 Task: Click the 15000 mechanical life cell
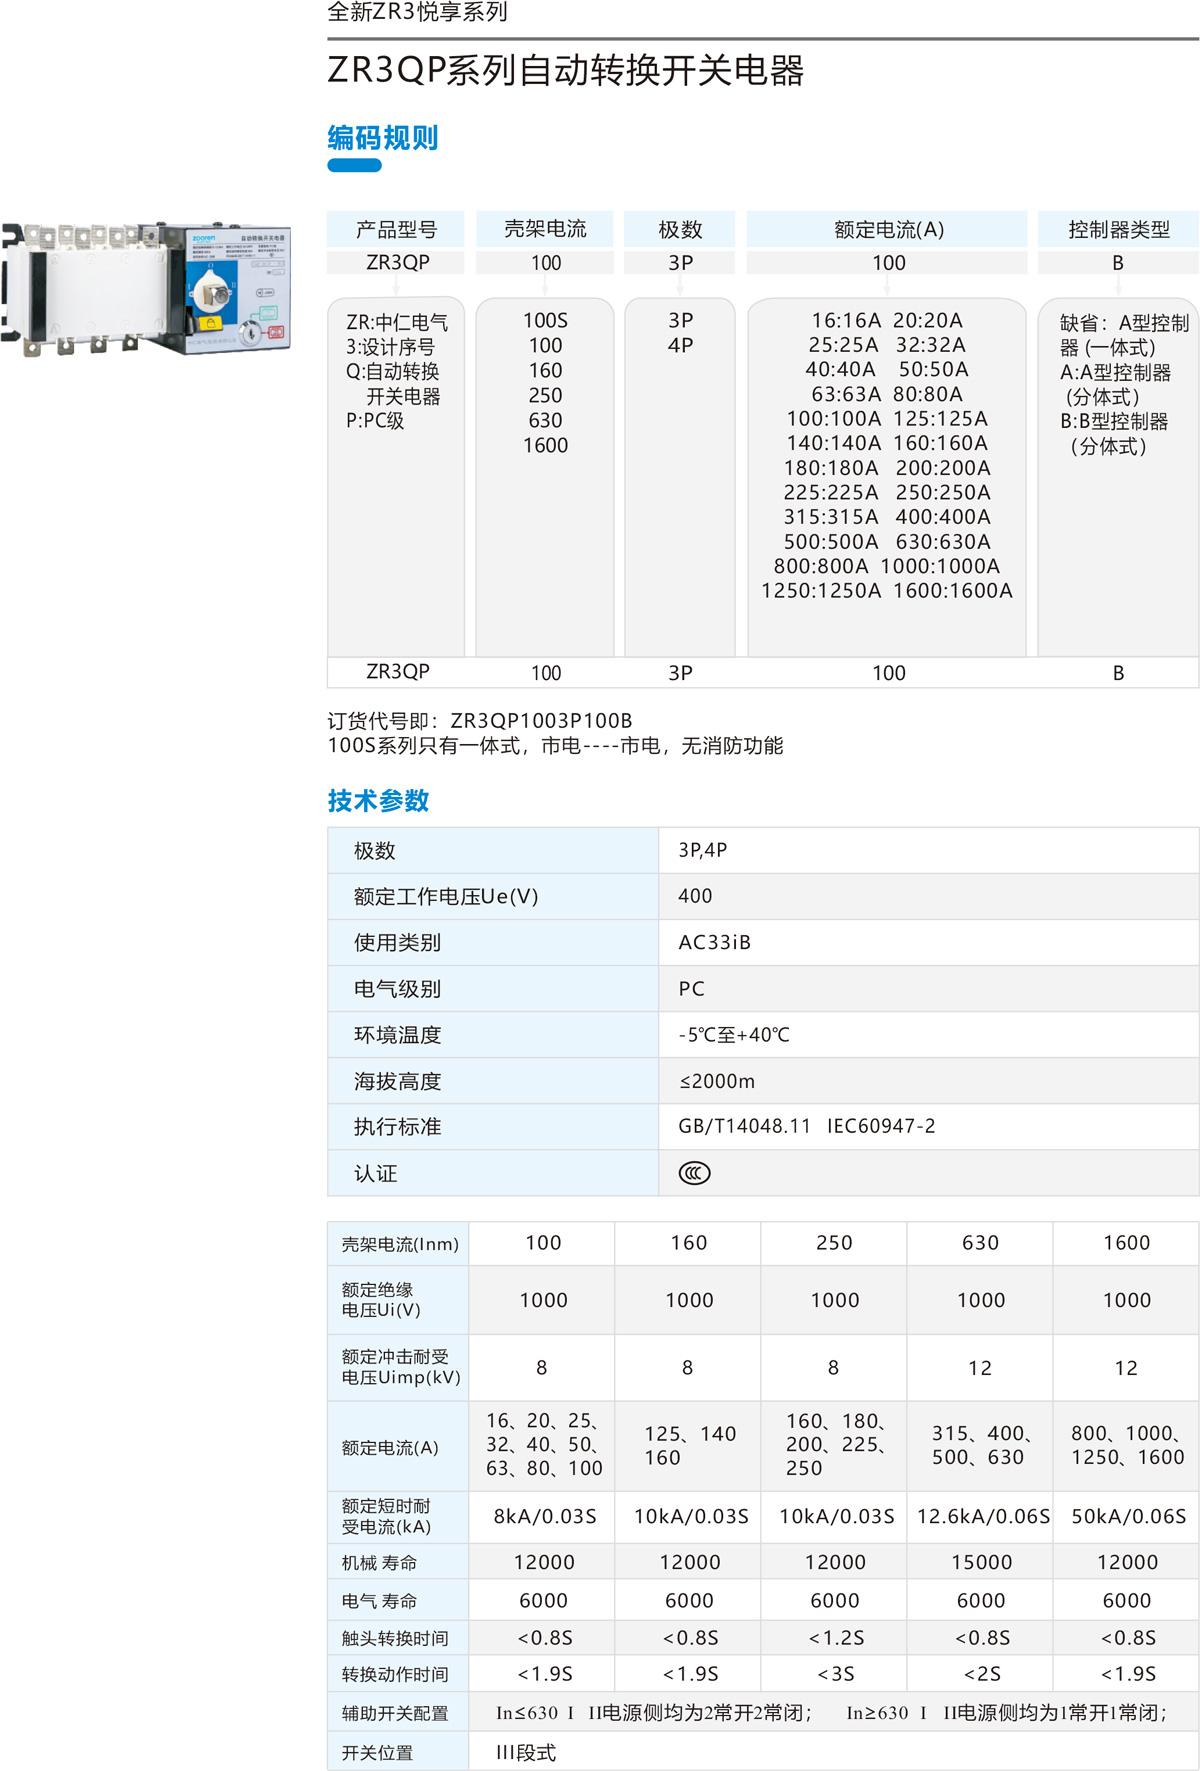coord(981,1562)
